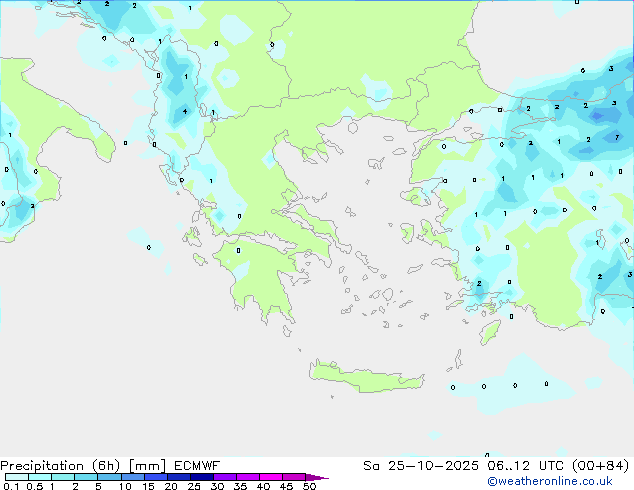Click the legend scale label 0.1

(x=11, y=486)
